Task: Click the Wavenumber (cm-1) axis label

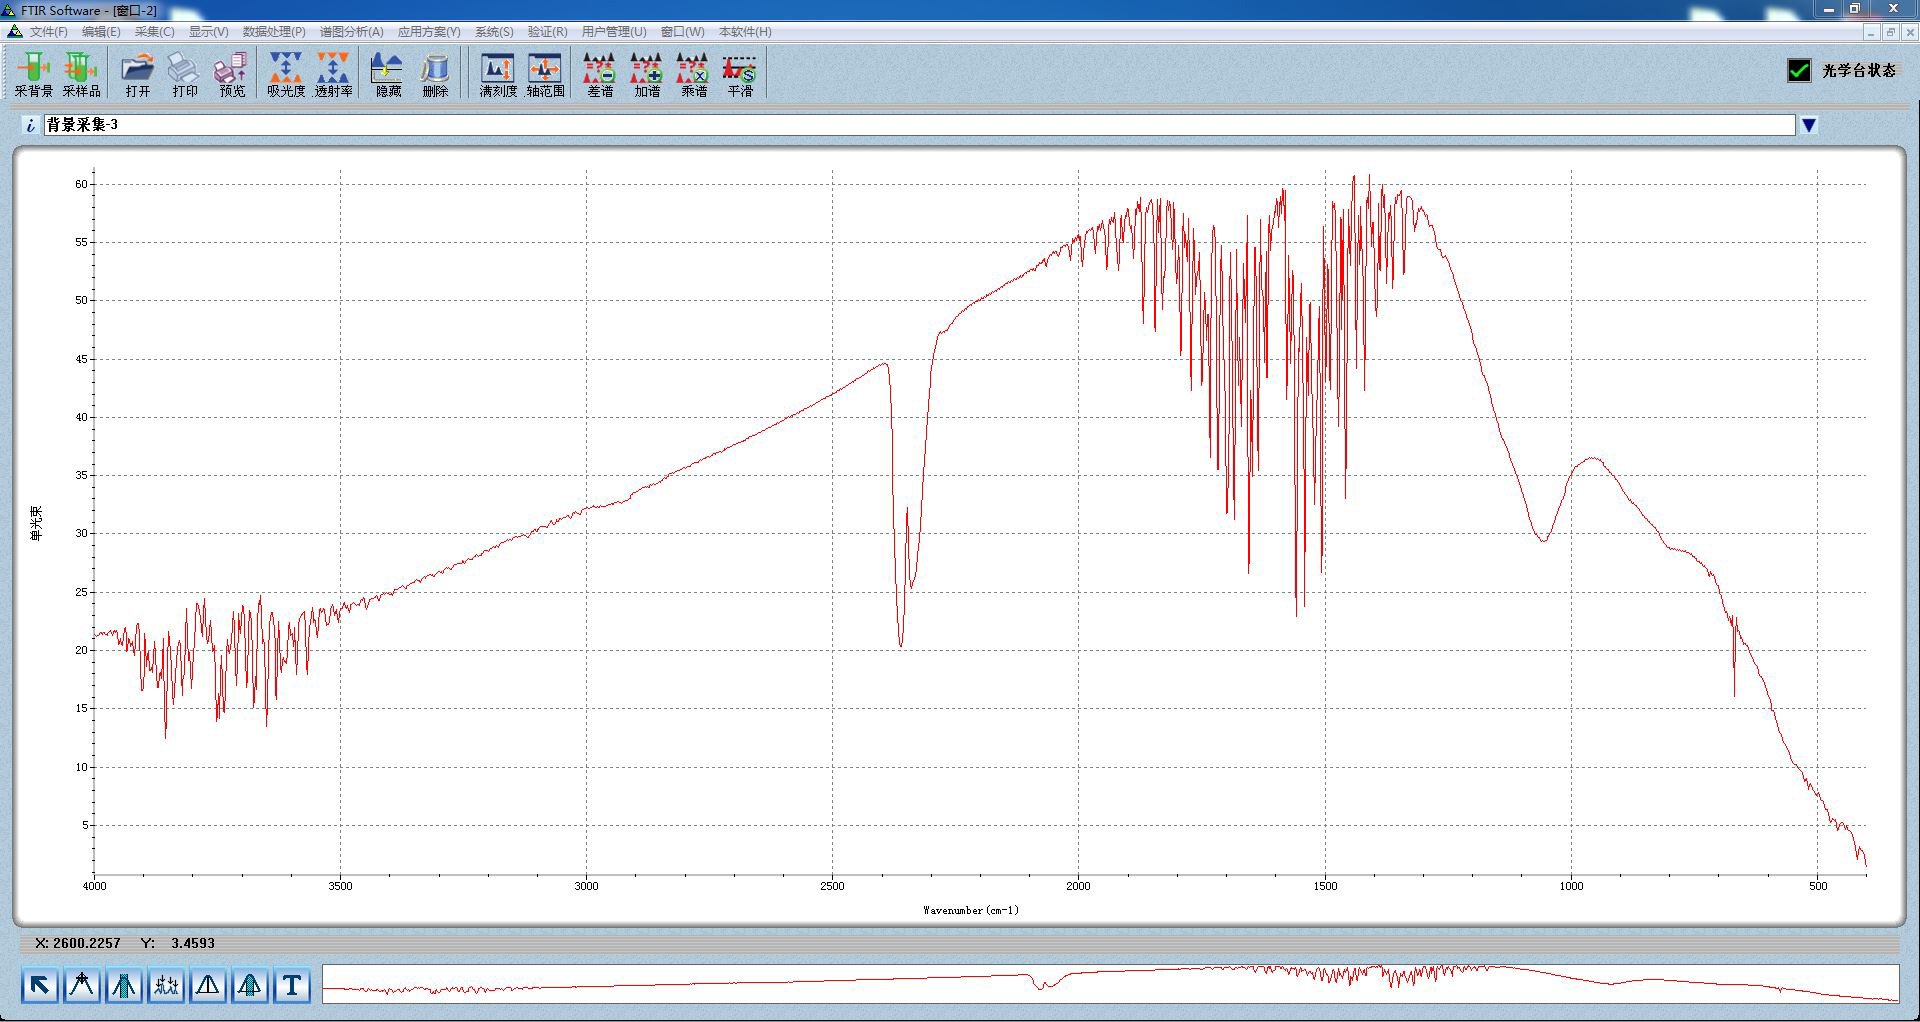Action: [x=970, y=910]
